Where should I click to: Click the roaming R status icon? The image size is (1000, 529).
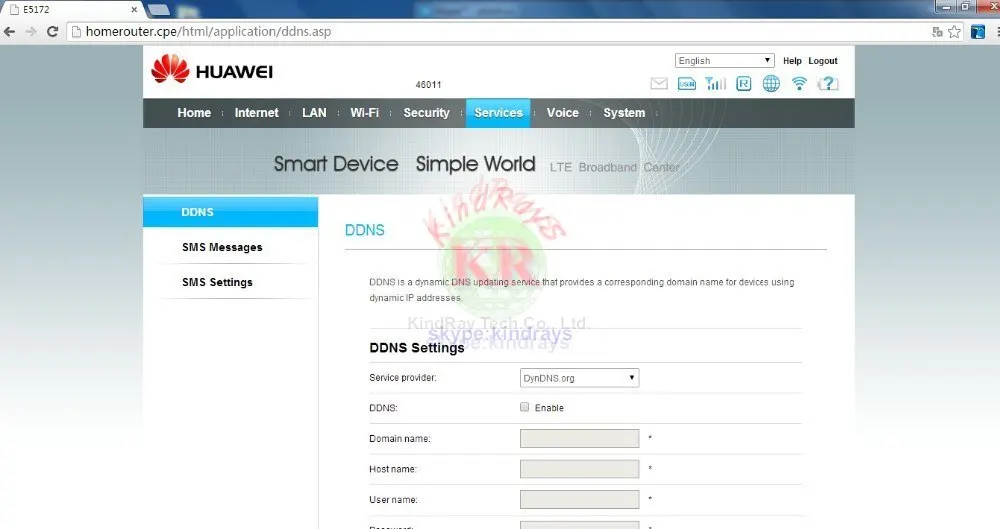tap(744, 84)
